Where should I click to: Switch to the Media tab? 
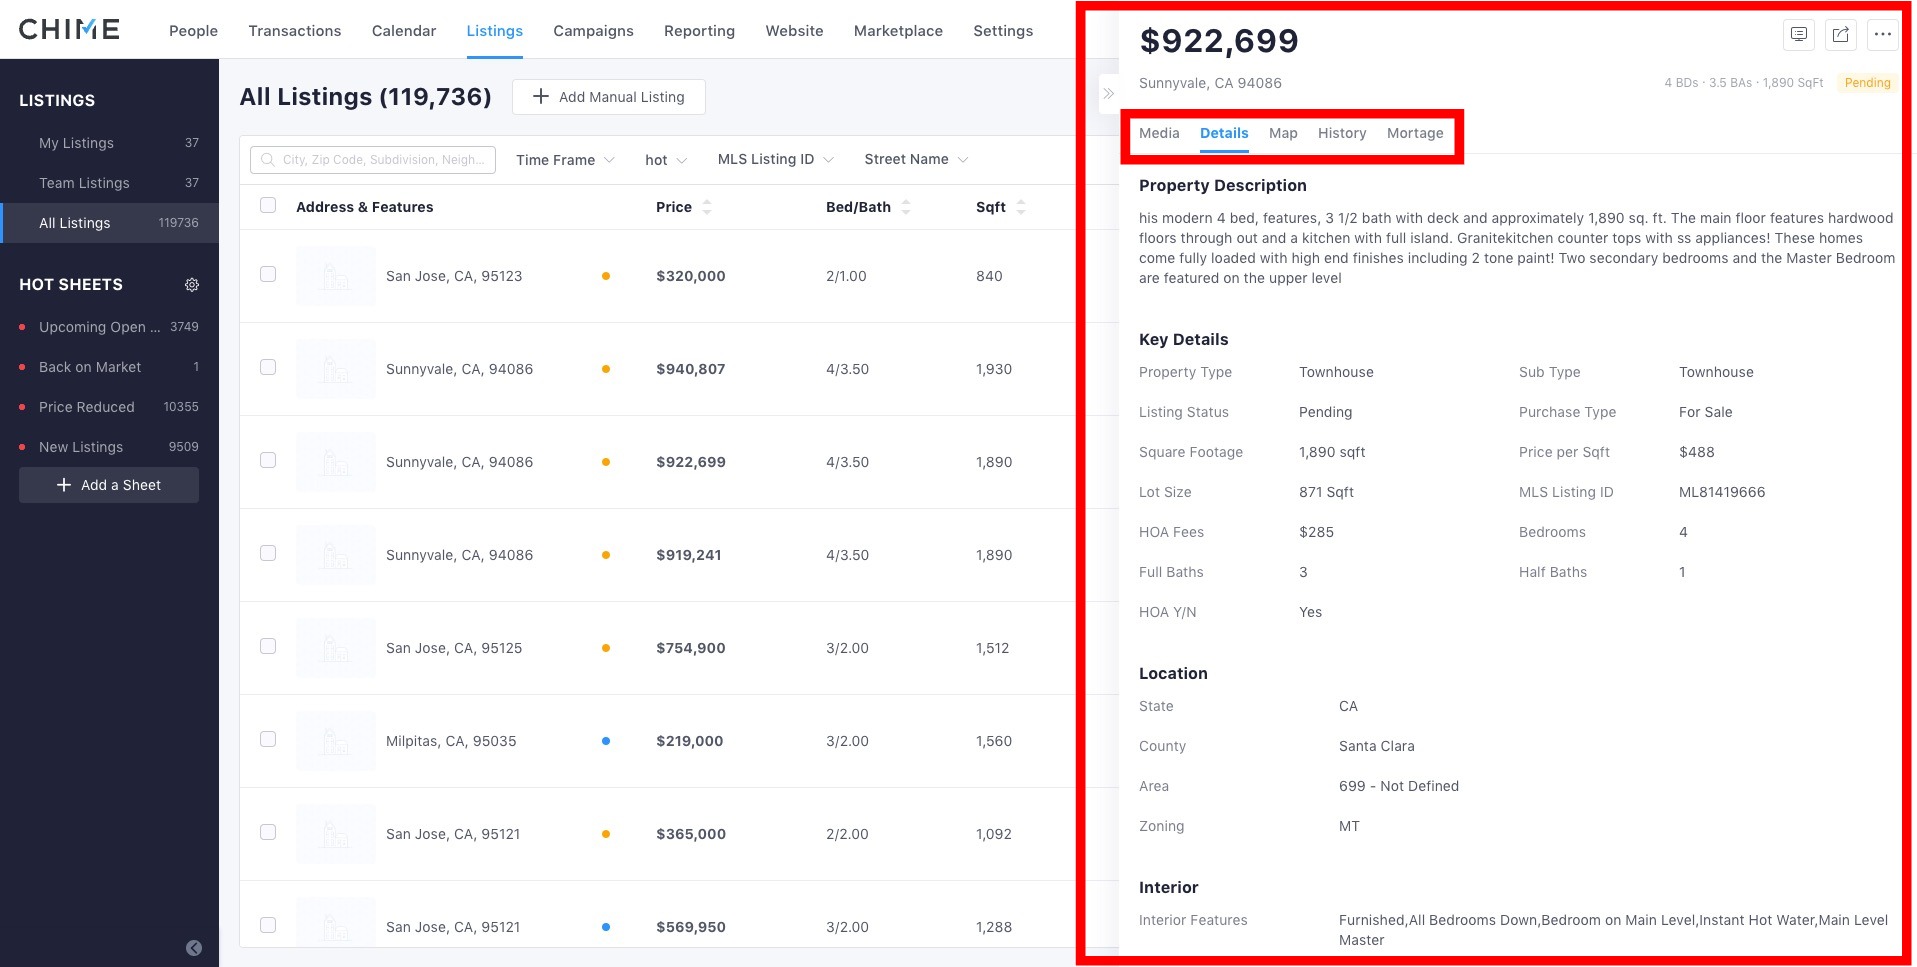[x=1159, y=133]
